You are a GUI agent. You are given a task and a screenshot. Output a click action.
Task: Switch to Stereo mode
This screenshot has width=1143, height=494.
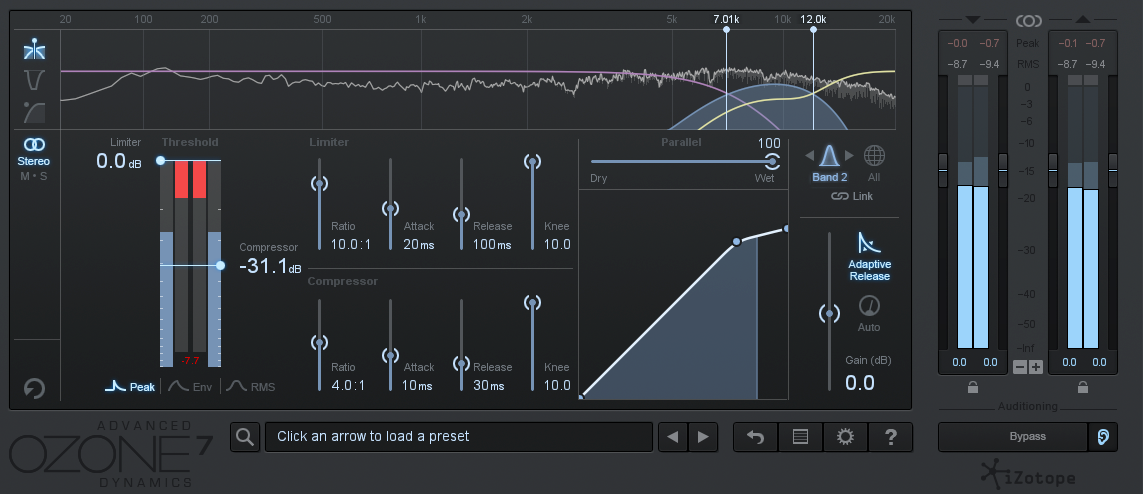point(34,152)
